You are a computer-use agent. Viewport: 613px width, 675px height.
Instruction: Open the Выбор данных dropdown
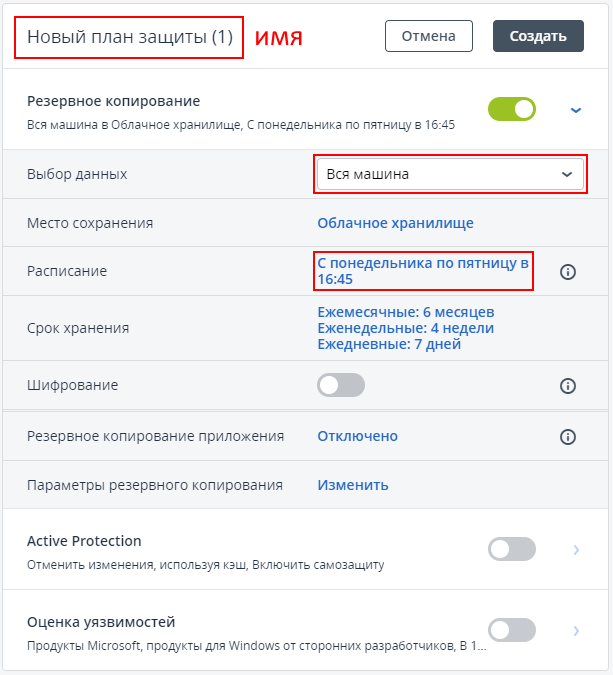(450, 174)
